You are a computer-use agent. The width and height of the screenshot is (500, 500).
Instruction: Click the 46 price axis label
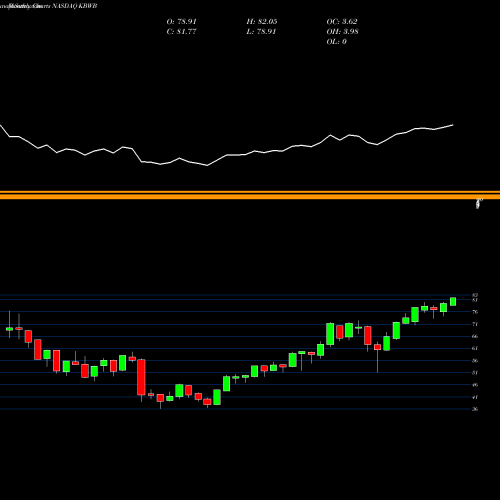click(x=475, y=385)
